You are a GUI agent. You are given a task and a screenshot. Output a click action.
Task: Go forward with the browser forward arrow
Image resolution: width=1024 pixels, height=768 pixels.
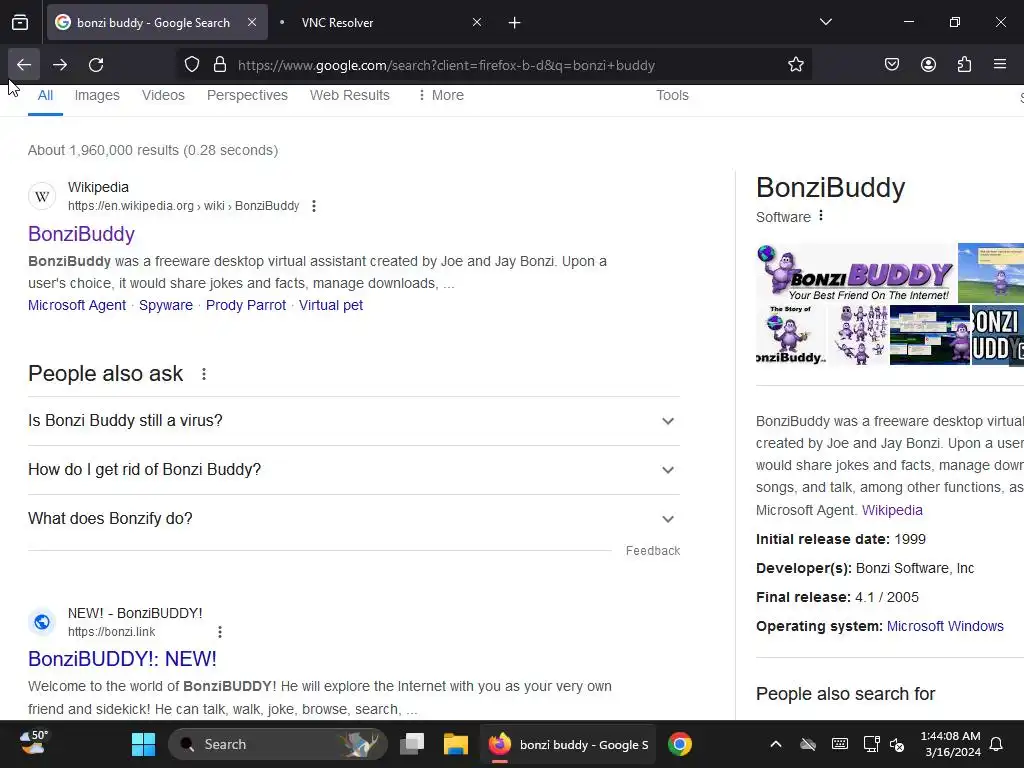[60, 65]
